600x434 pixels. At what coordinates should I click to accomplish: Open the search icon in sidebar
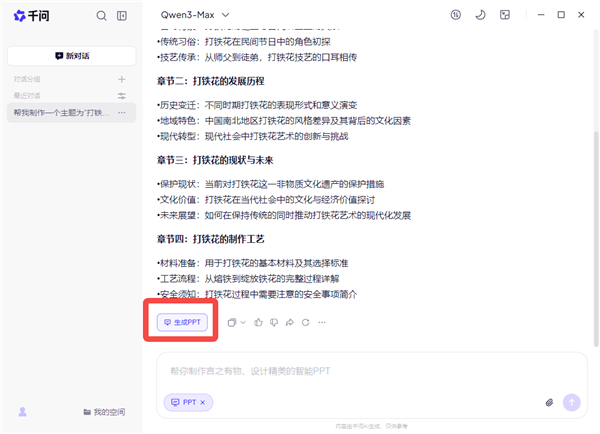tap(101, 16)
